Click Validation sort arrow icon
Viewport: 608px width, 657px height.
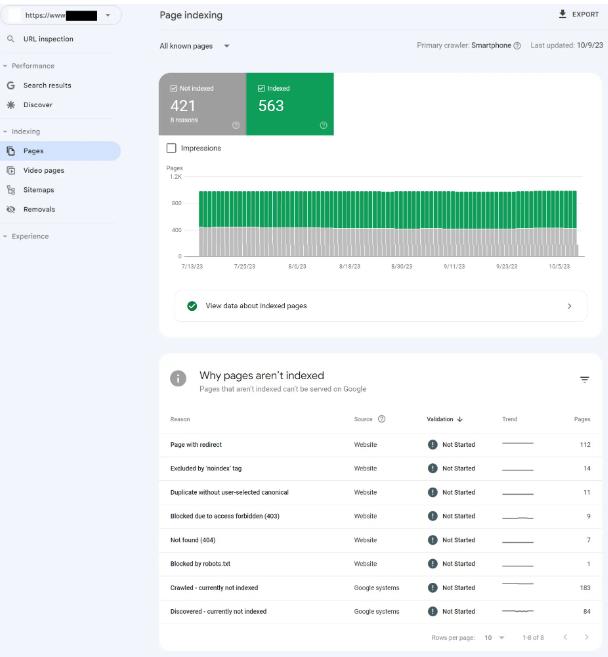pyautogui.click(x=460, y=419)
